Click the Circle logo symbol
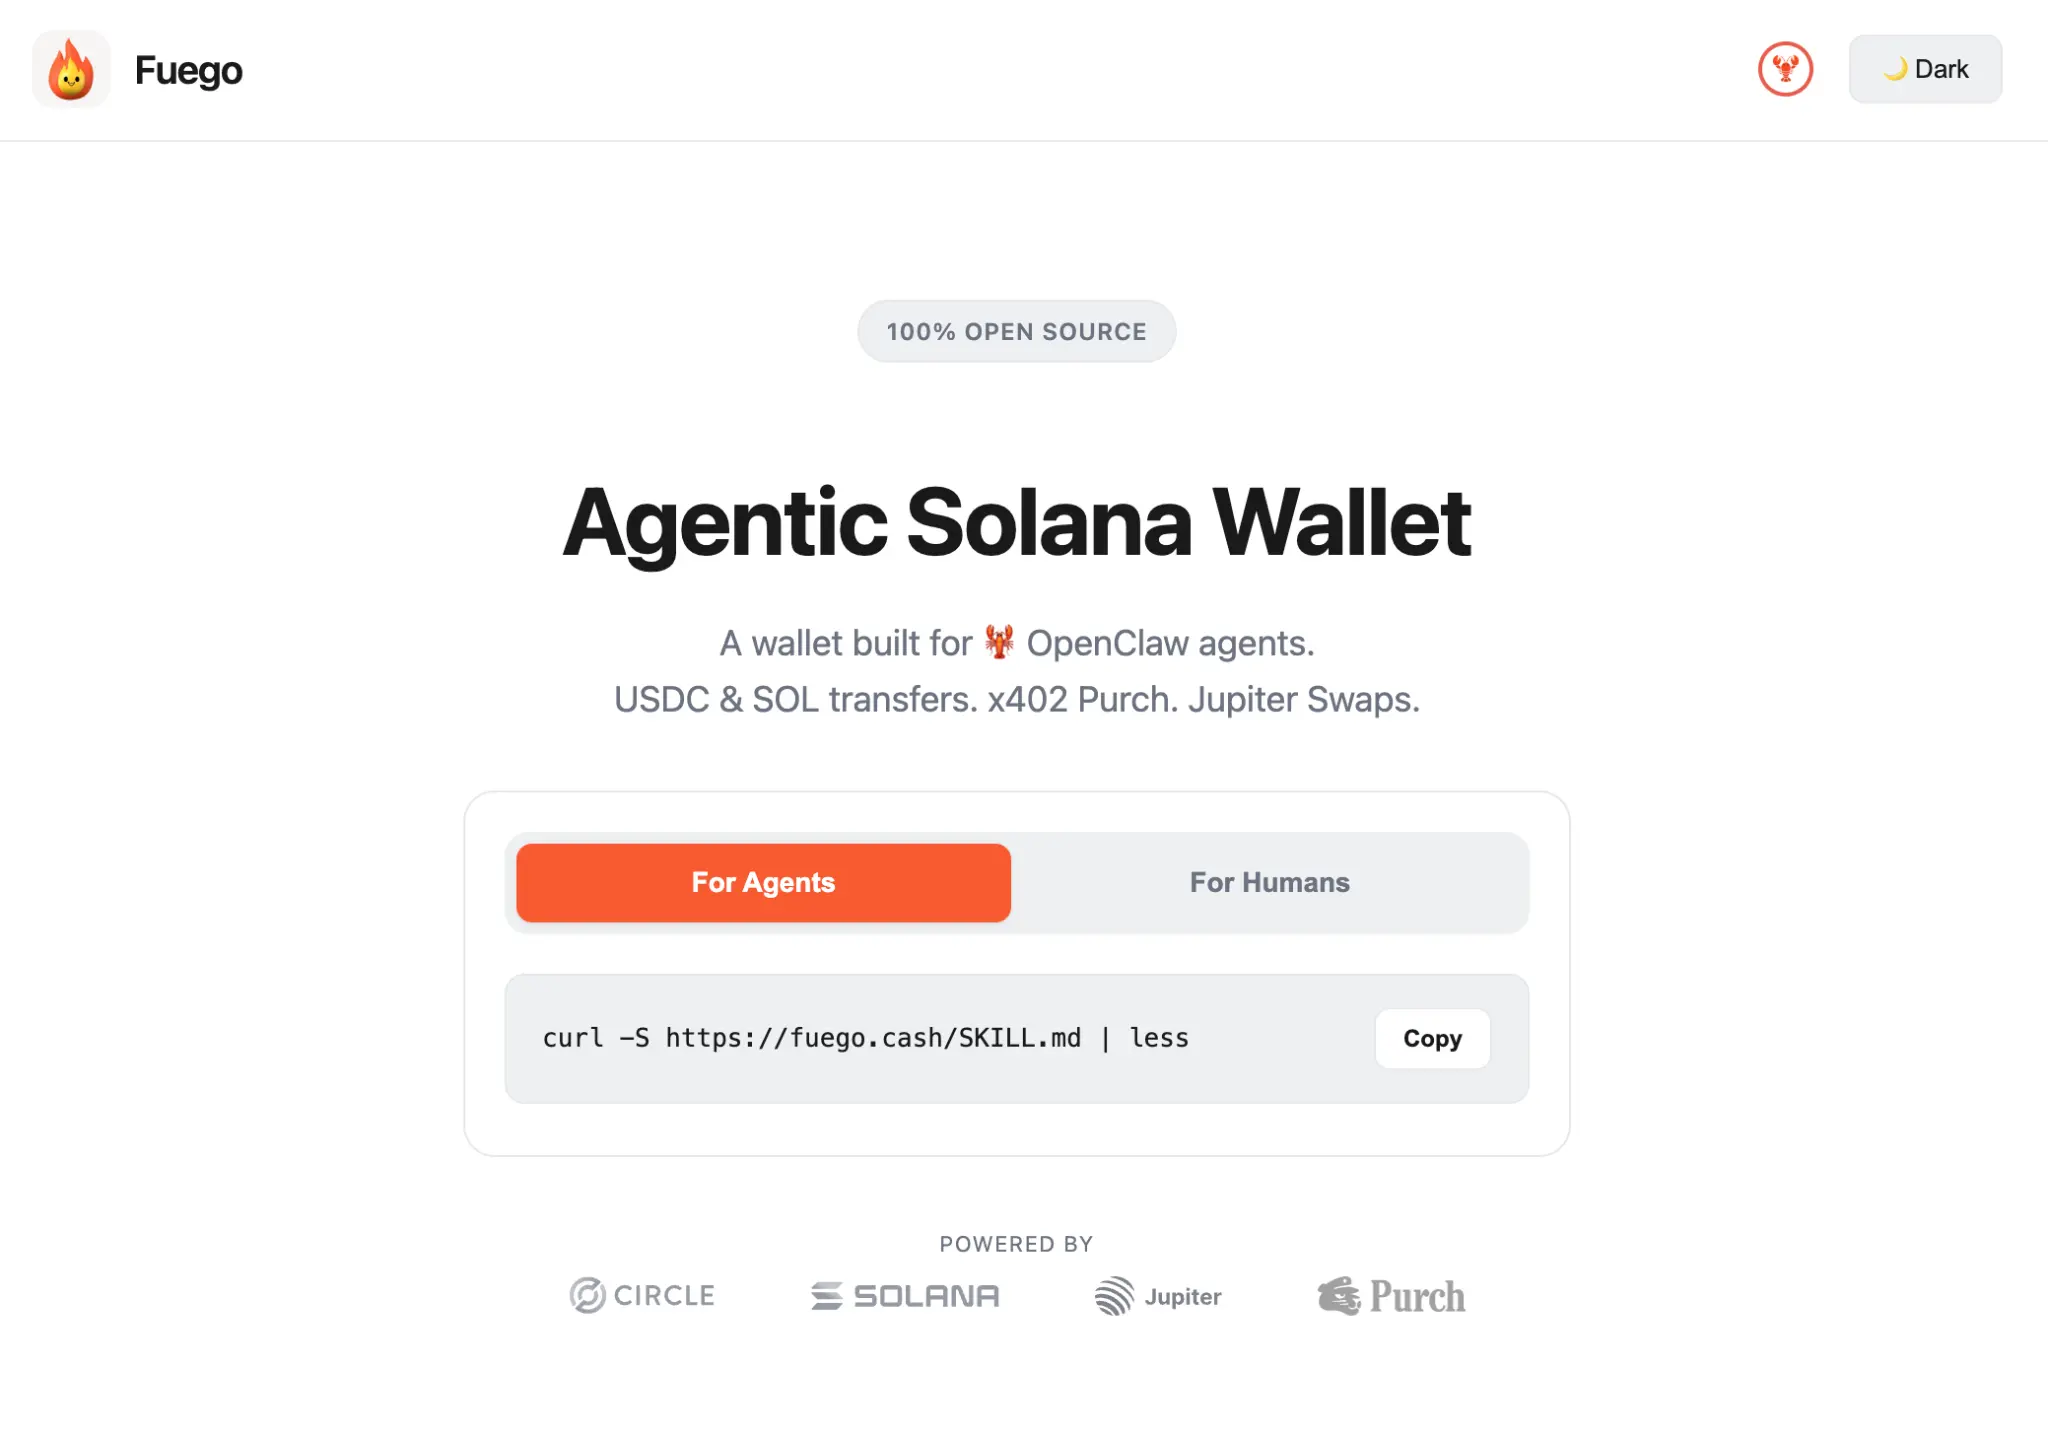2048x1433 pixels. tap(587, 1295)
